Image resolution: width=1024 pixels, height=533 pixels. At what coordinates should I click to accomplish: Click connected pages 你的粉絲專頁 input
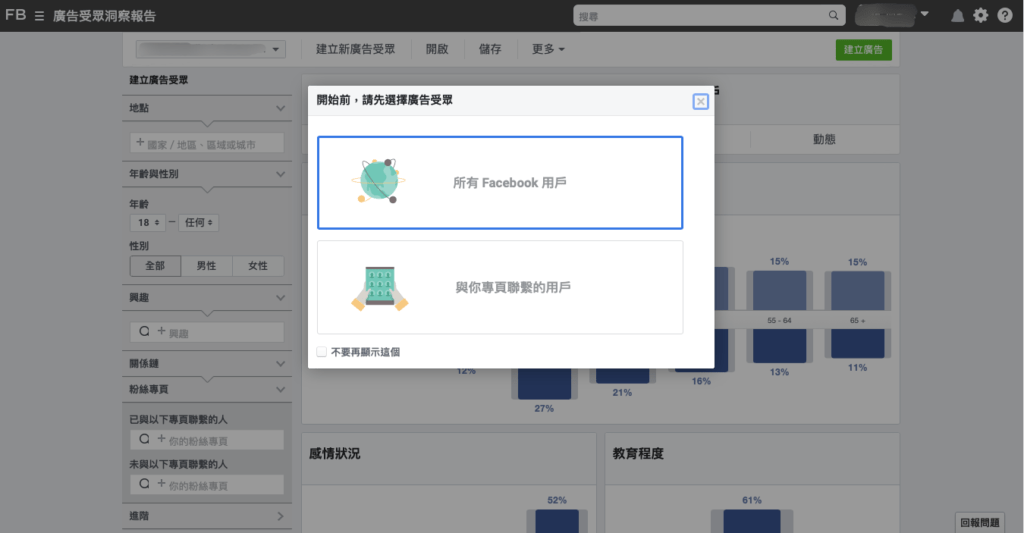coord(207,440)
